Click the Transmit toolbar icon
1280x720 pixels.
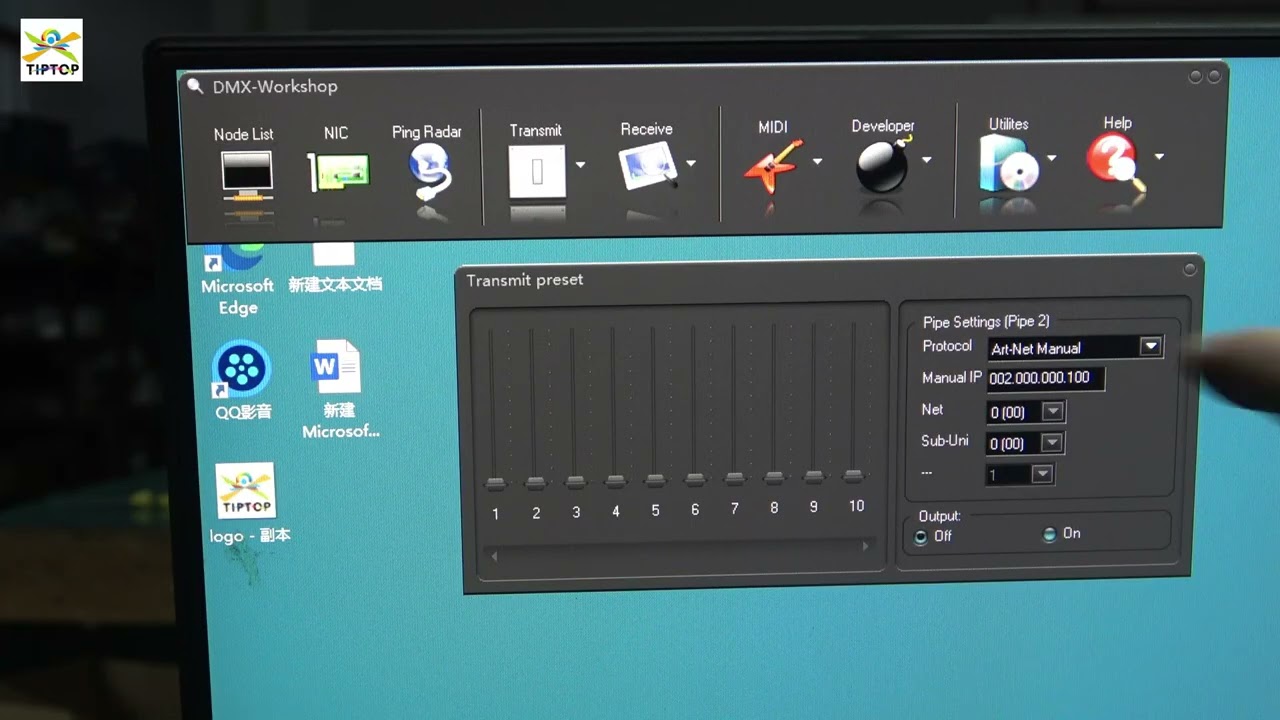(537, 172)
